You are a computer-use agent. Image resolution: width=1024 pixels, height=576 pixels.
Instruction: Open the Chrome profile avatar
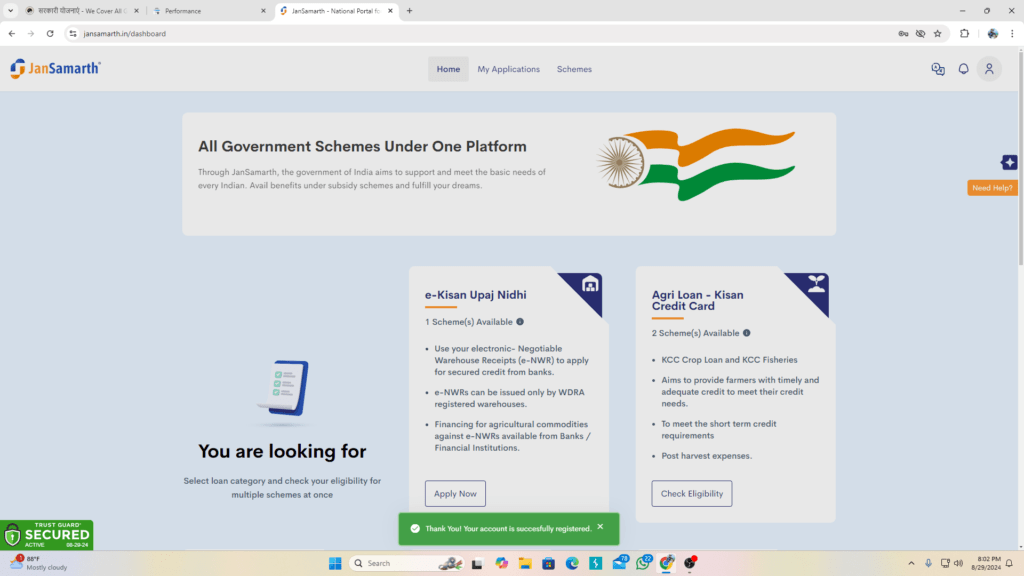coord(993,34)
